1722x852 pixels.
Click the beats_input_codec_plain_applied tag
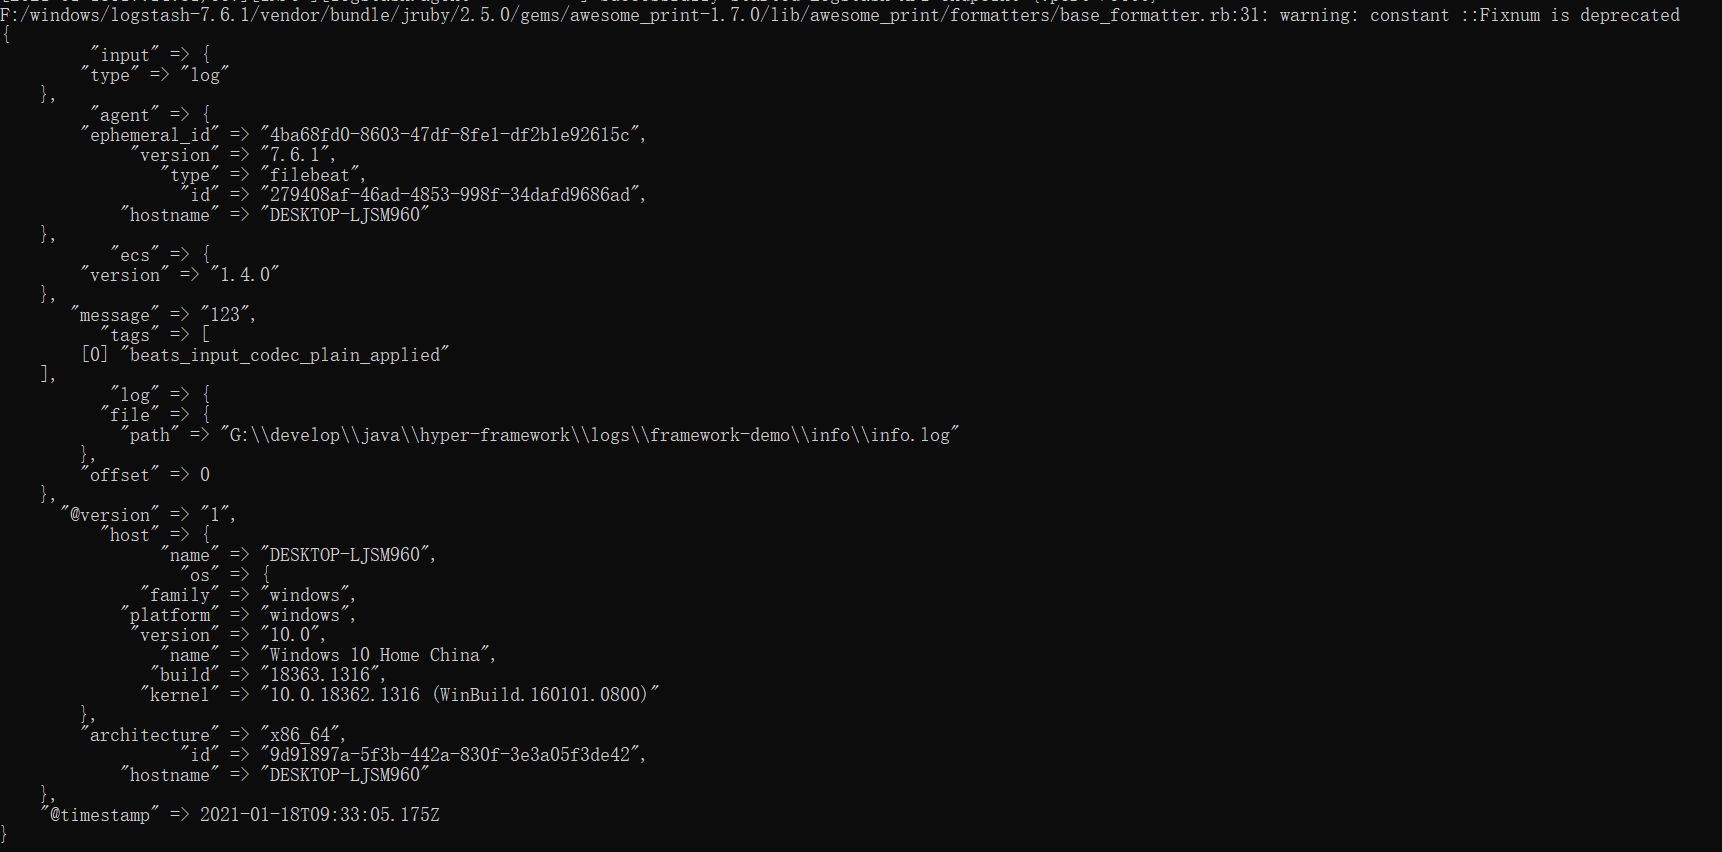(x=285, y=355)
